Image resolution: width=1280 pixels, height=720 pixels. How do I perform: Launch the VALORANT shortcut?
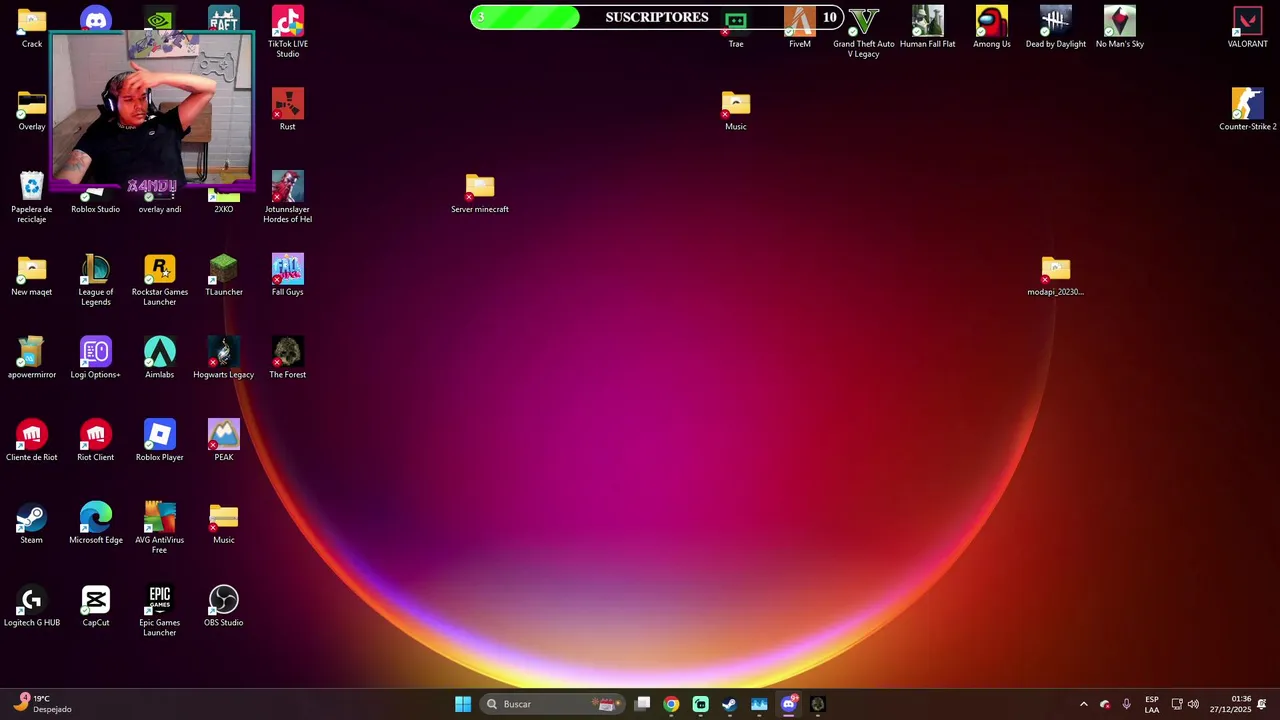[x=1248, y=27]
